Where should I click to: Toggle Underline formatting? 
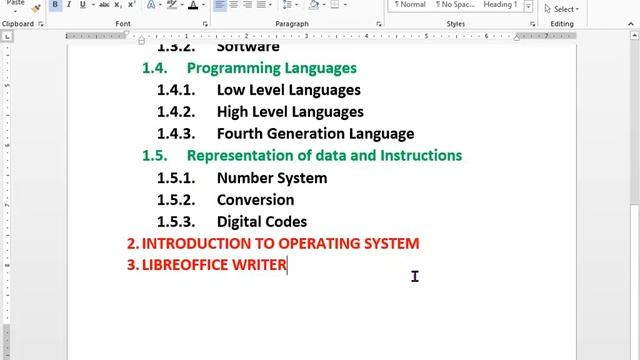tap(82, 4)
